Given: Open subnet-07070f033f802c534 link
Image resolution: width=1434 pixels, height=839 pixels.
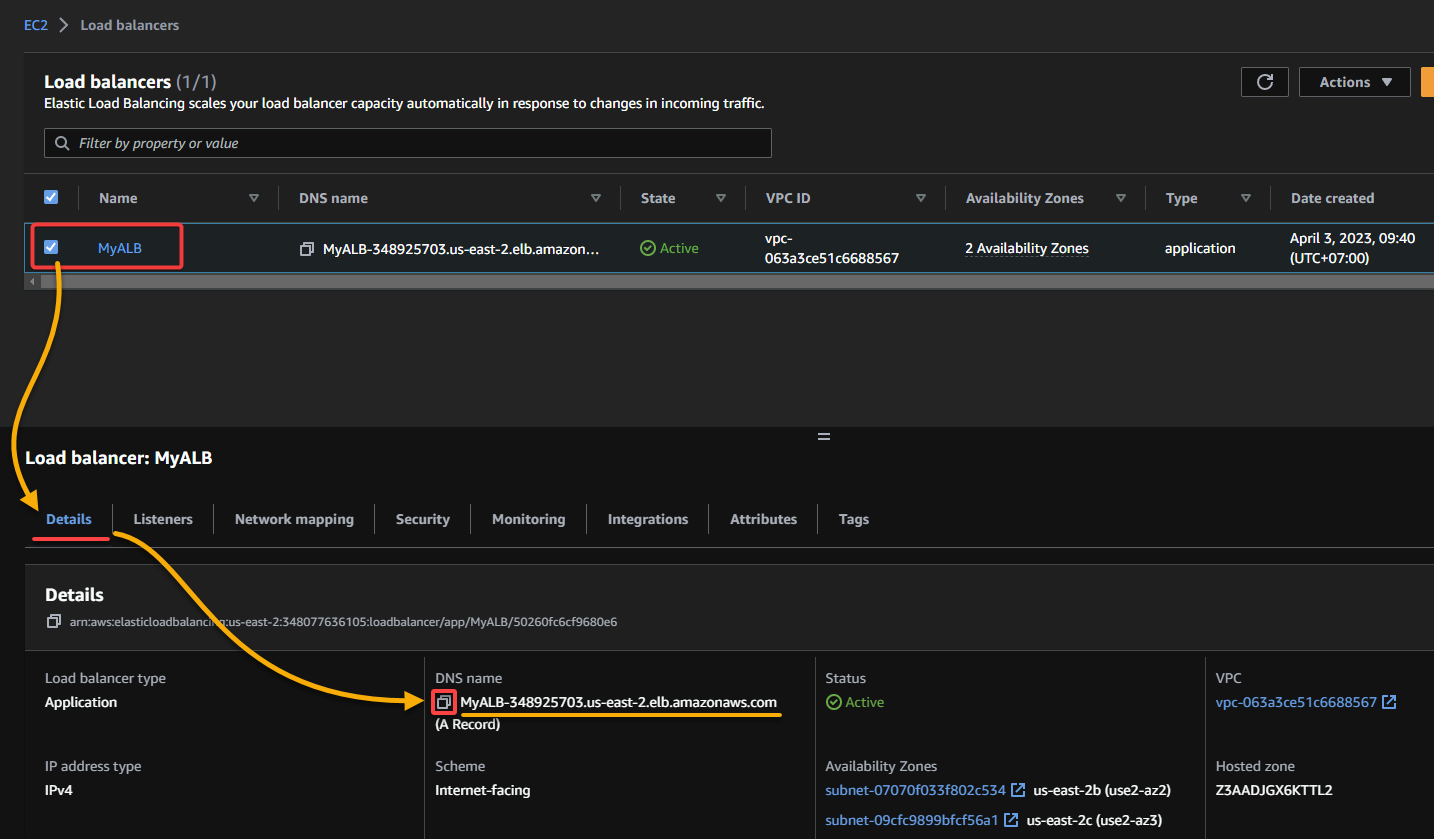Looking at the screenshot, I should 915,790.
